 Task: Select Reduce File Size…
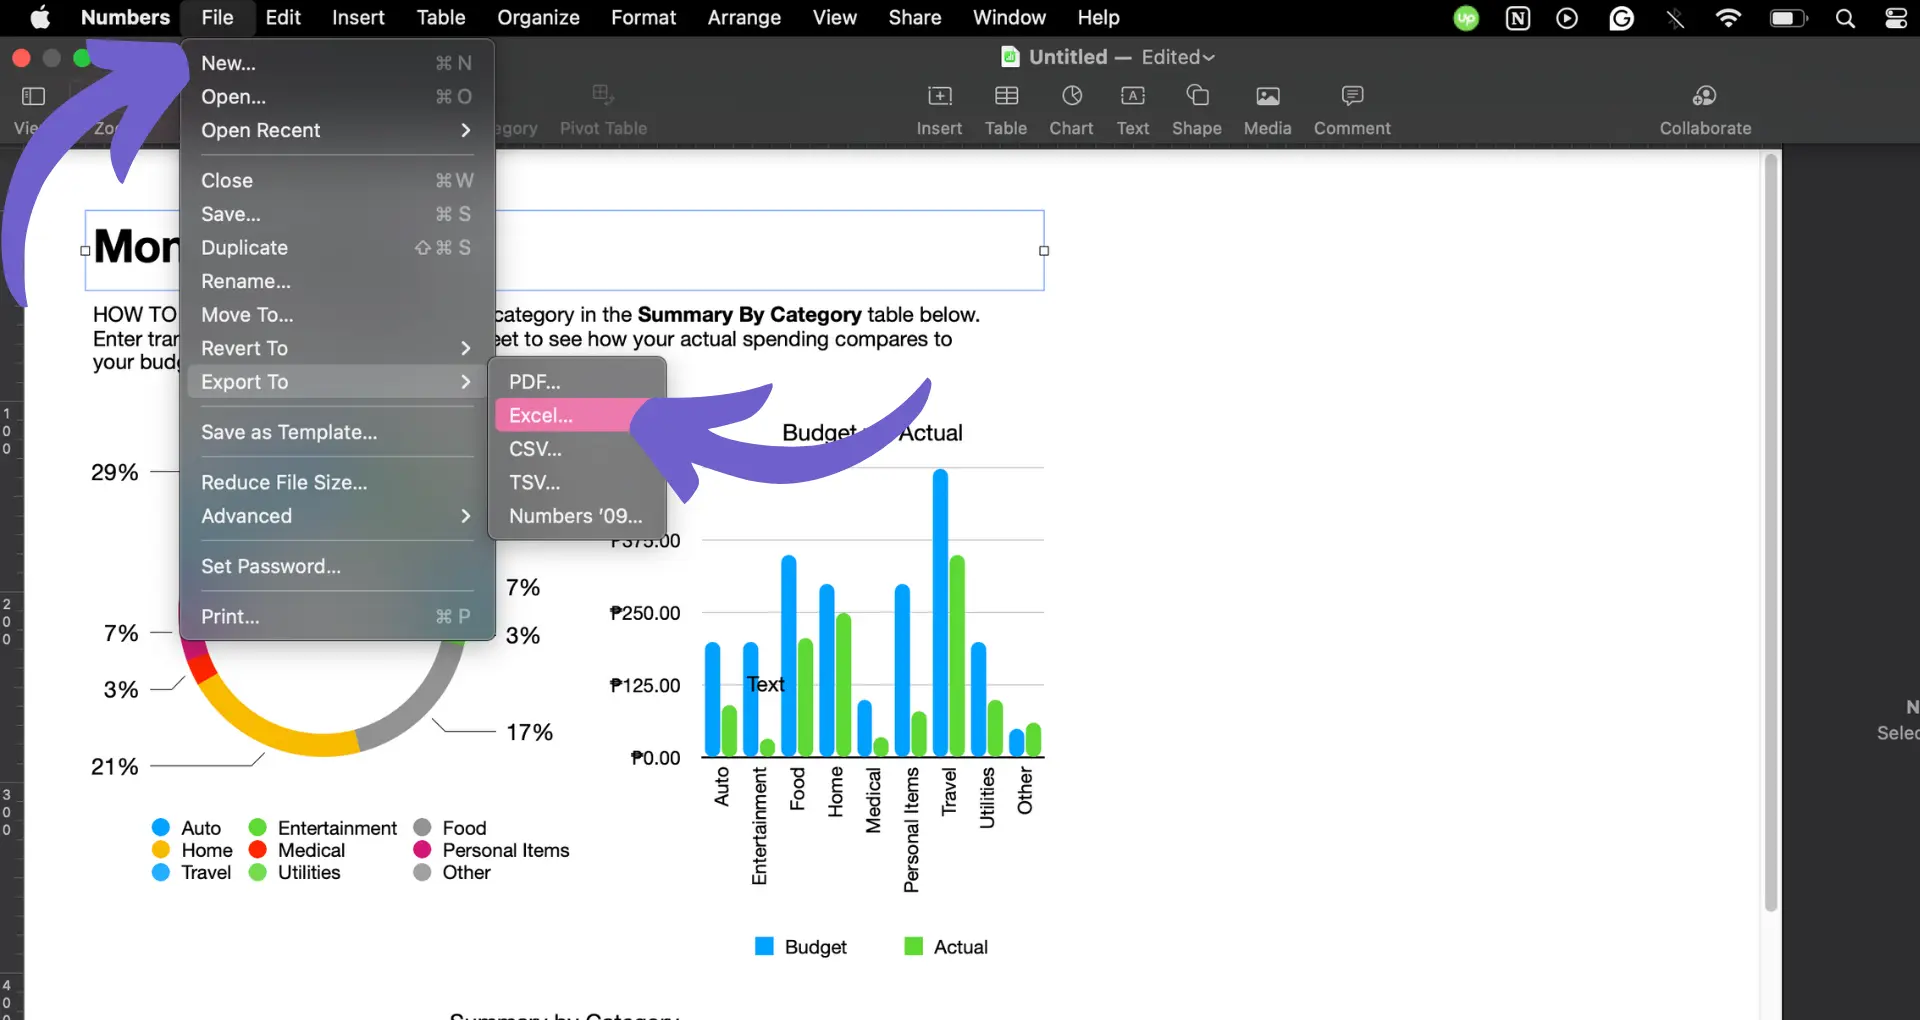336,482
